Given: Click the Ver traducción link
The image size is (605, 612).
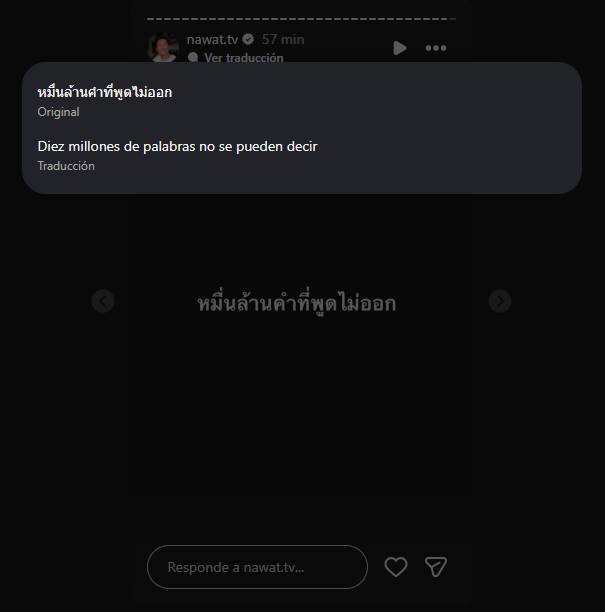Looking at the screenshot, I should (x=244, y=58).
